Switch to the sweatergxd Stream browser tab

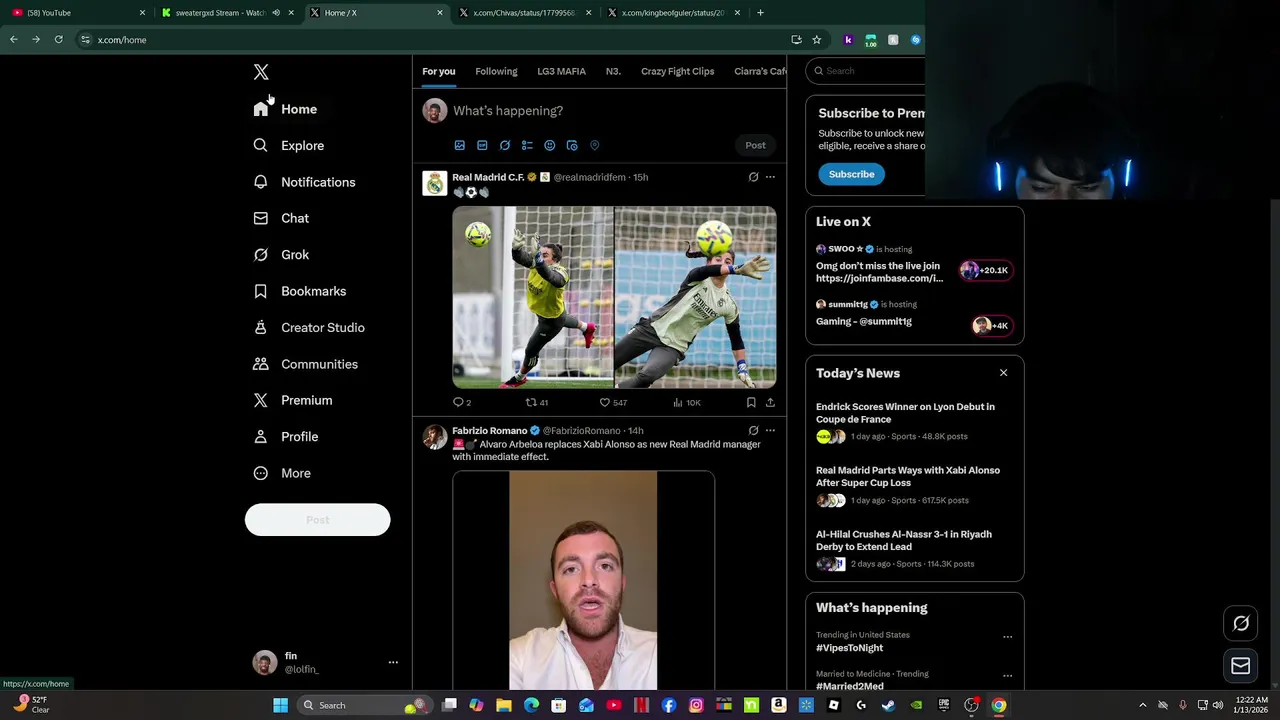(226, 13)
